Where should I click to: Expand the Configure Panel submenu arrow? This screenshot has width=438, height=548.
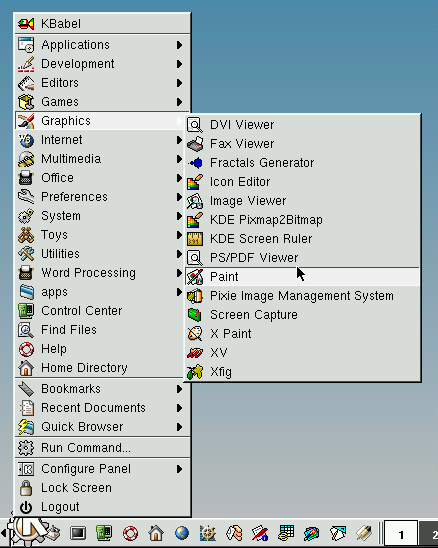click(179, 469)
